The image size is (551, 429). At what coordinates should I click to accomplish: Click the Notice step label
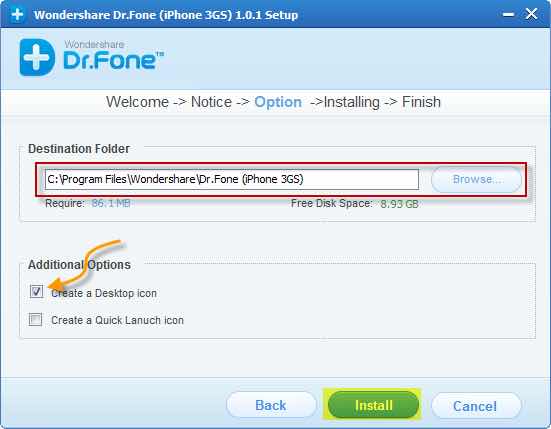211,102
